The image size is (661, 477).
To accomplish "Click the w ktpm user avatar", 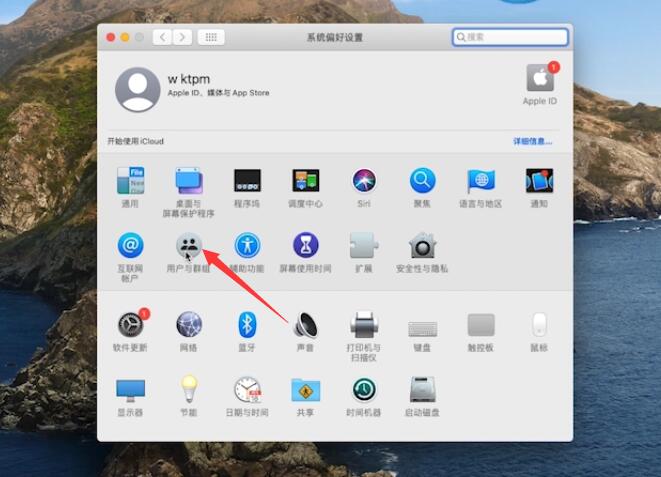I will point(137,89).
